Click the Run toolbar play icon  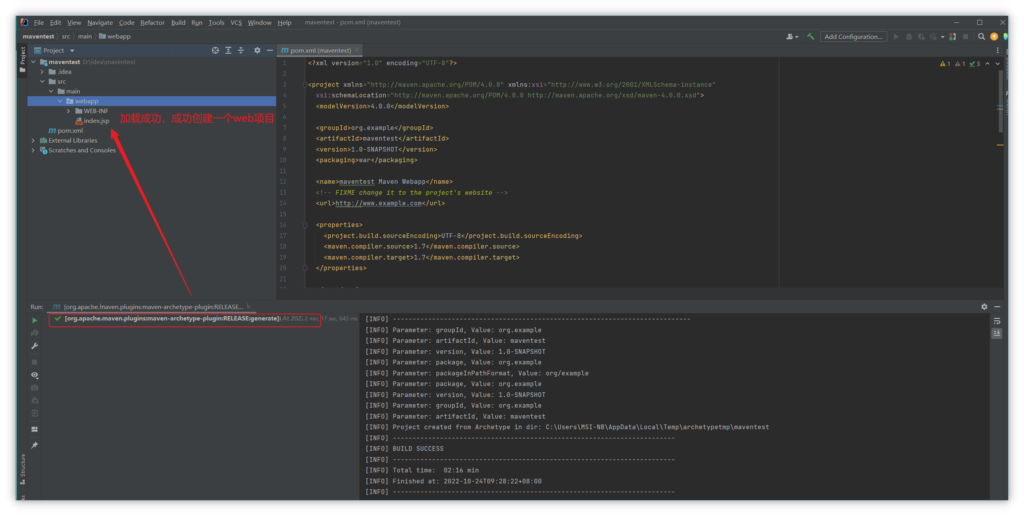point(896,37)
